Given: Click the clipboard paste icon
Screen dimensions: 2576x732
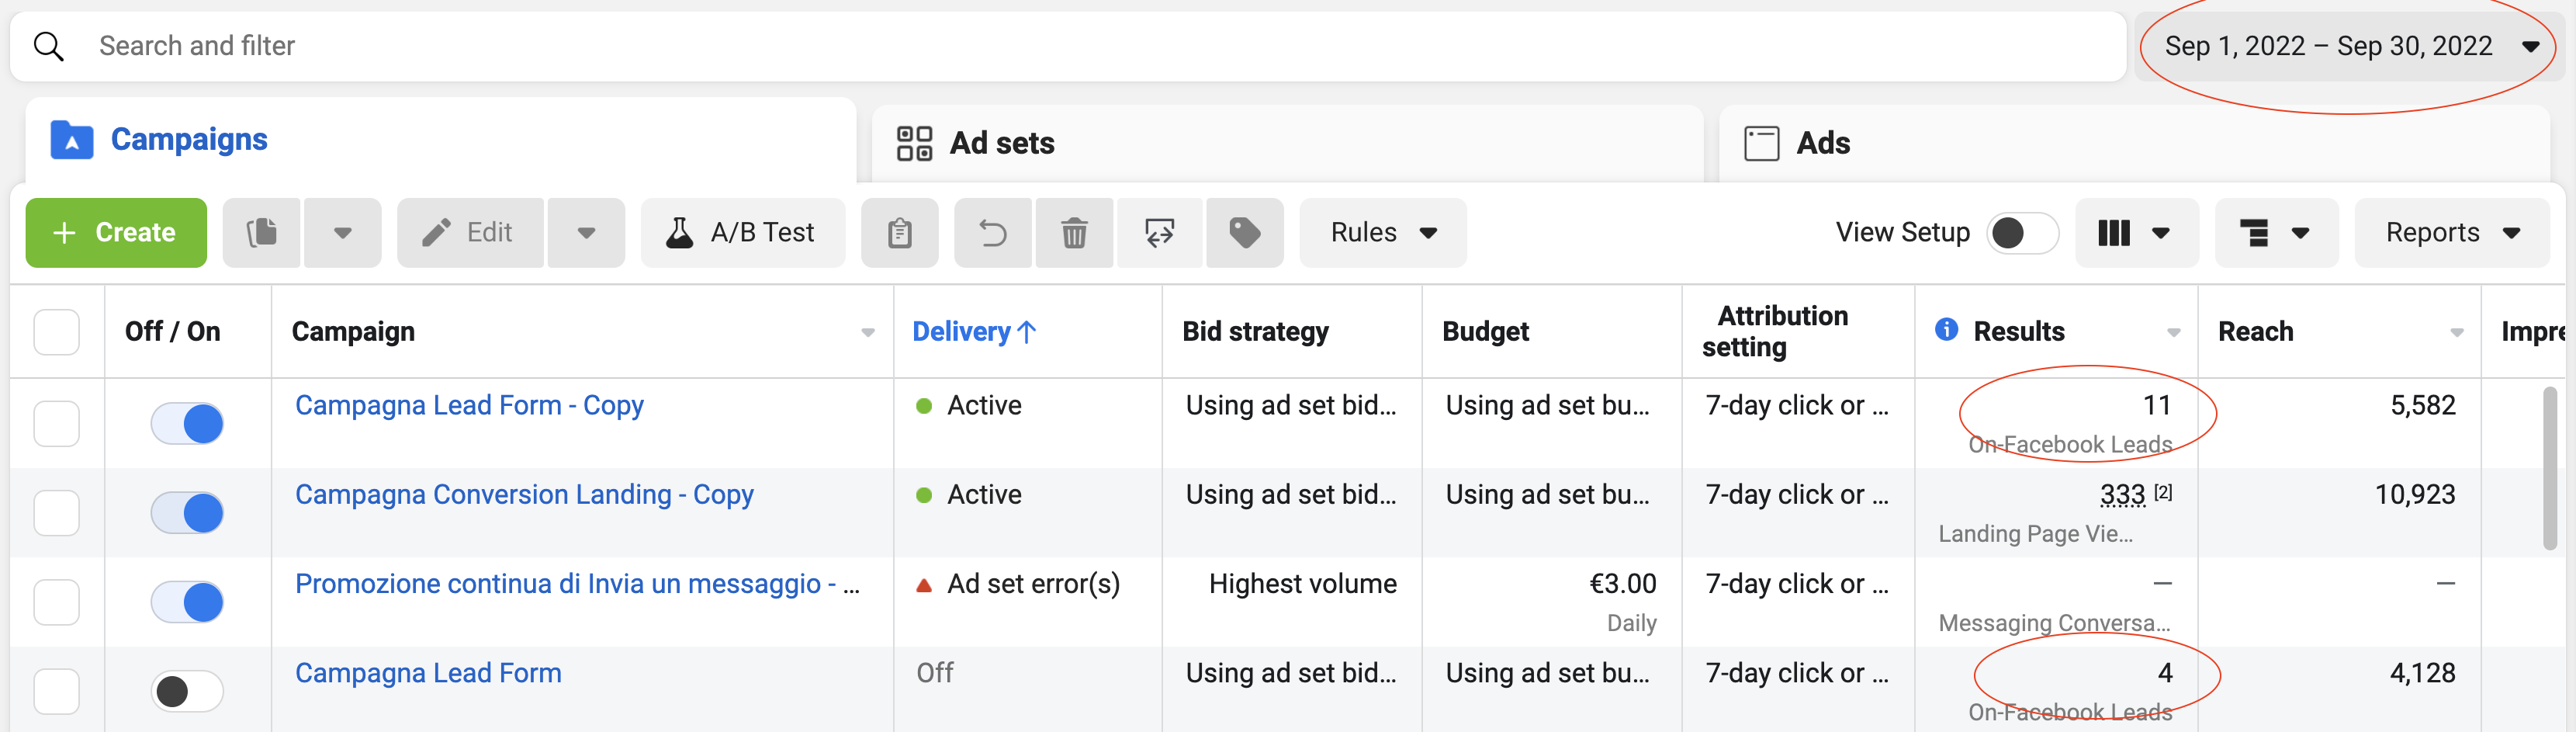Looking at the screenshot, I should [x=899, y=233].
